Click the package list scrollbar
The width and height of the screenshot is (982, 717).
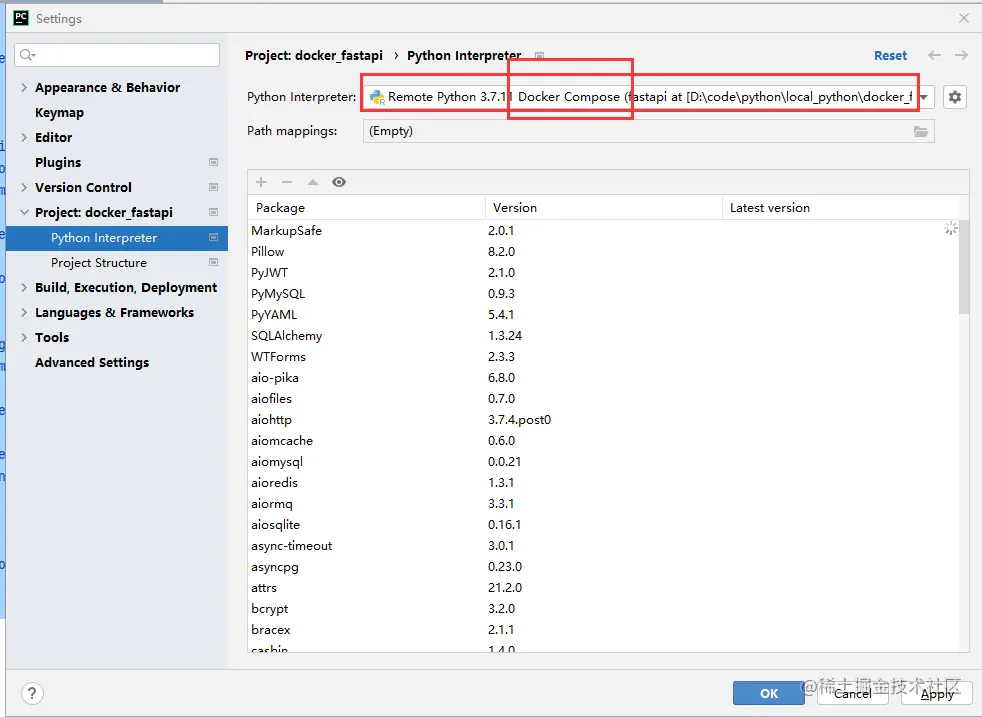pyautogui.click(x=964, y=266)
